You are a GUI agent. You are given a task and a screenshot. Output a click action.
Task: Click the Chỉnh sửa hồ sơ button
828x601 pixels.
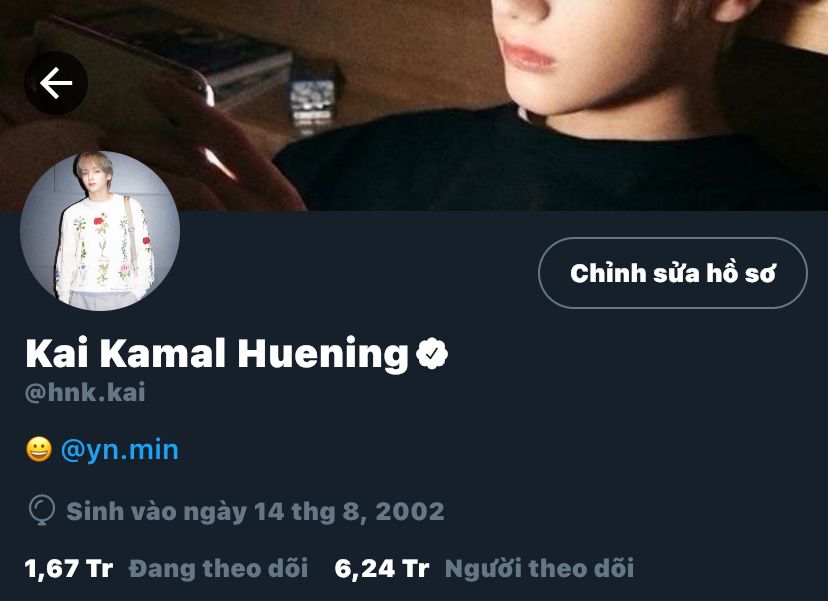[x=673, y=273]
